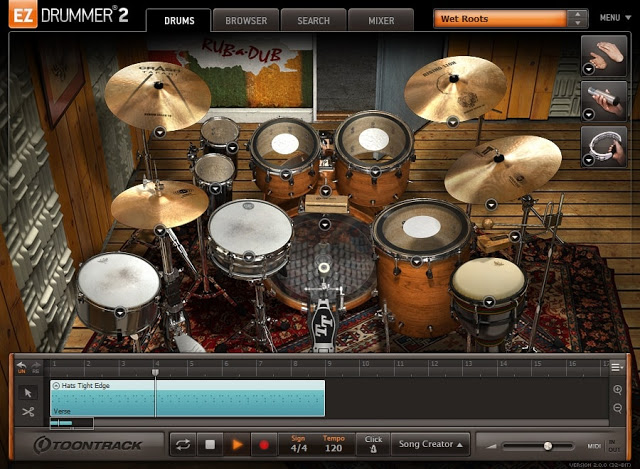
Task: Click the timeline overview scroll thumb
Action: (x=71, y=423)
